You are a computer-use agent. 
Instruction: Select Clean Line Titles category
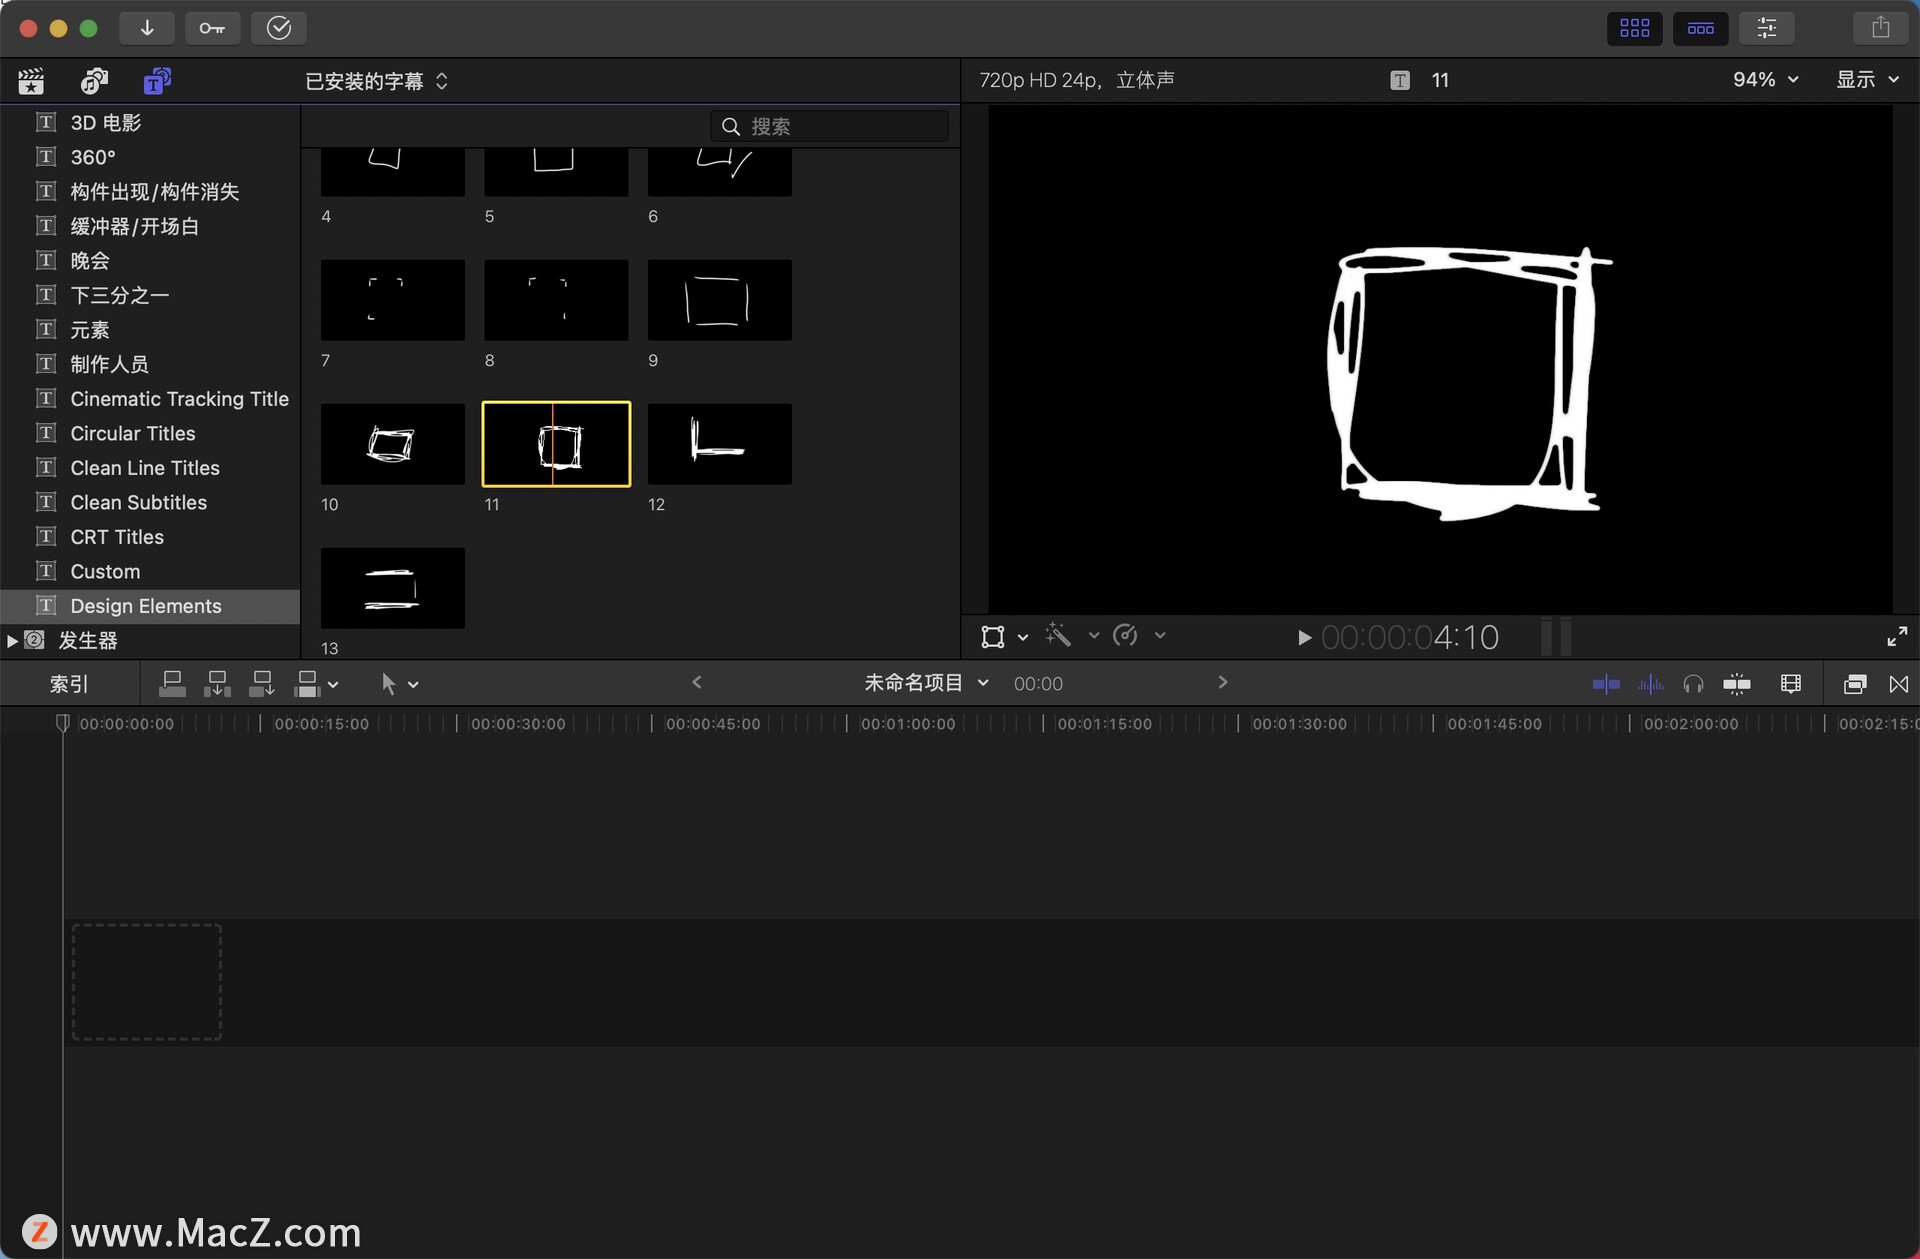[x=145, y=468]
